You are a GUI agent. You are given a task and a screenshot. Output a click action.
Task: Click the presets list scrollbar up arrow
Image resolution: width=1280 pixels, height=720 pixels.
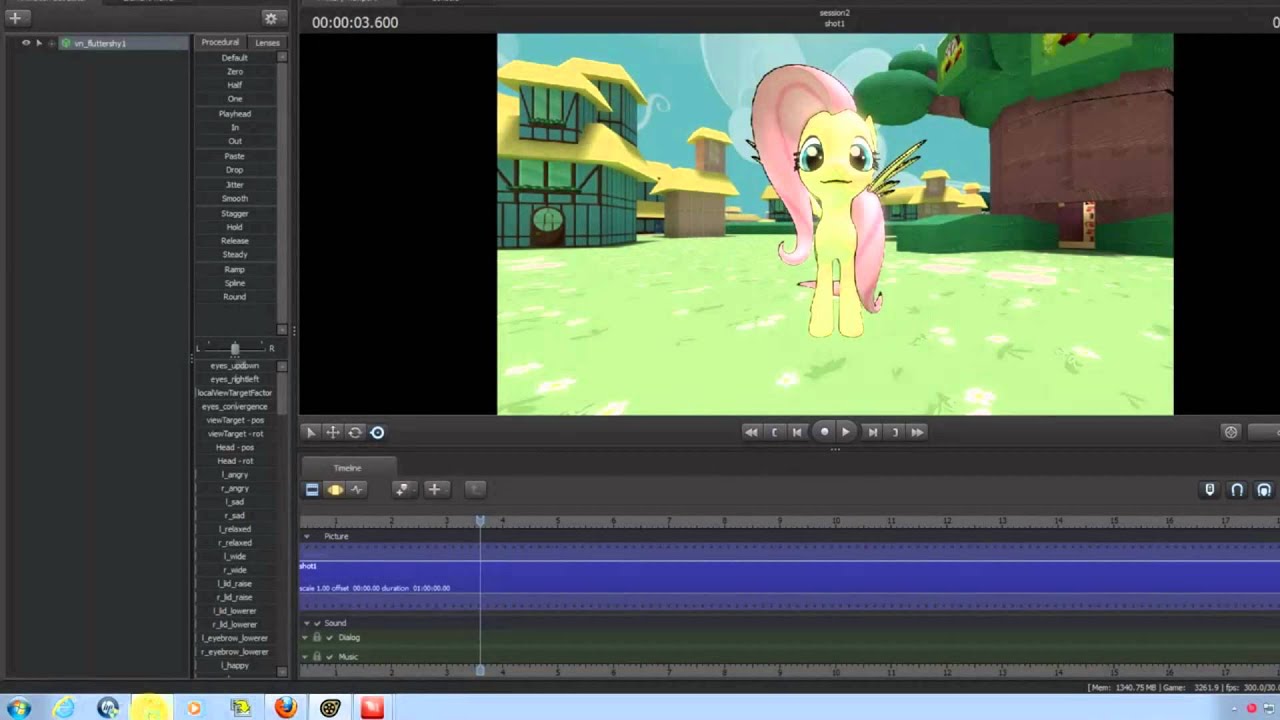(282, 57)
